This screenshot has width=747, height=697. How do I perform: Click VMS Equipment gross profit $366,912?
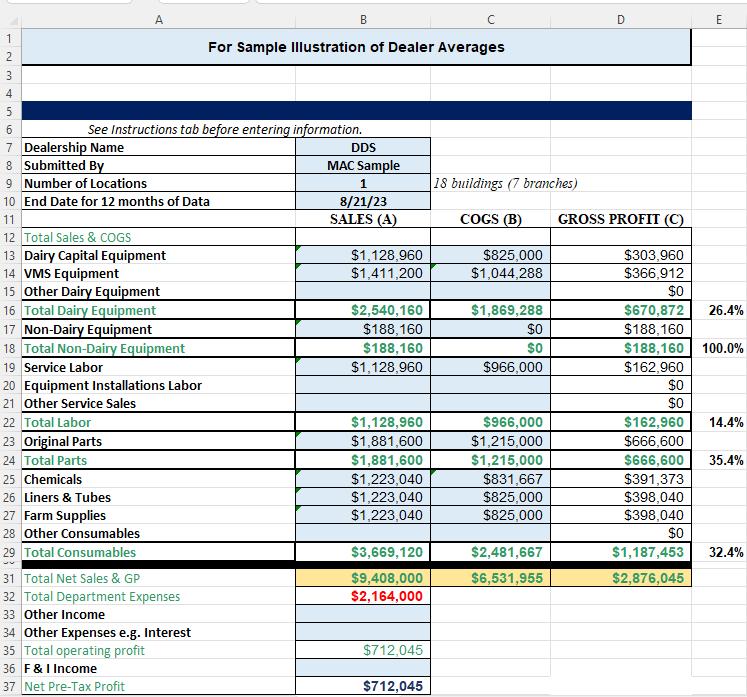pyautogui.click(x=621, y=273)
